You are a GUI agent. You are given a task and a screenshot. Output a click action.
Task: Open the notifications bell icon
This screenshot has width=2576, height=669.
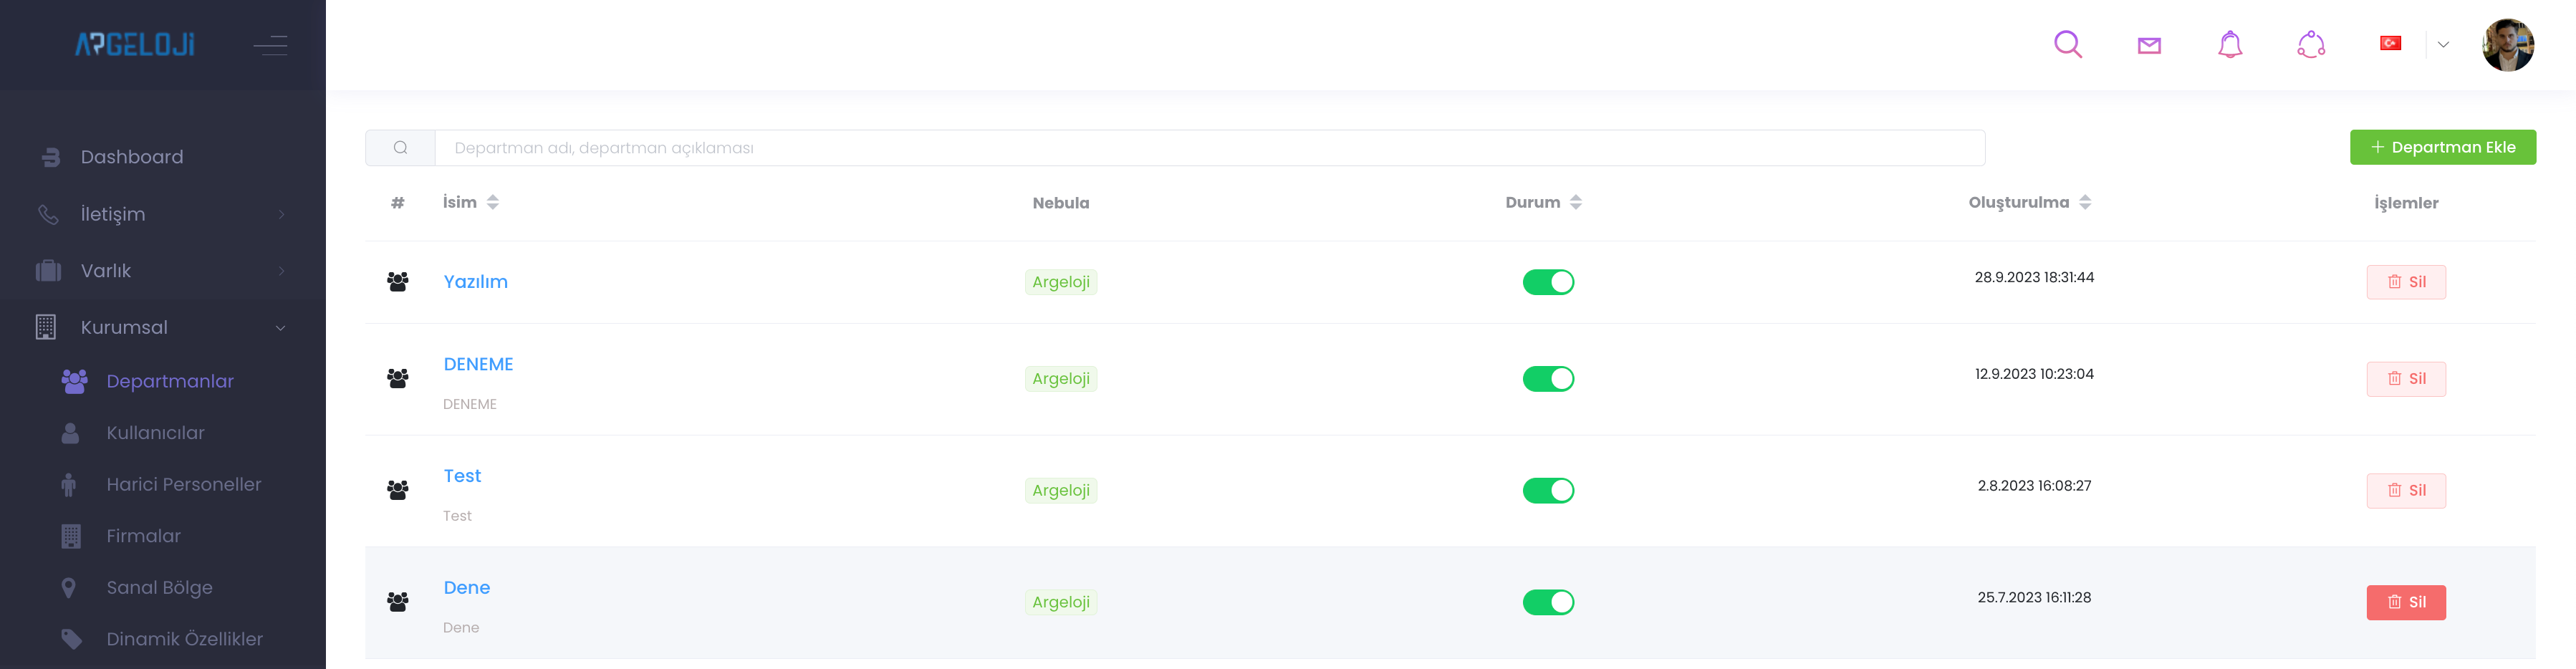pyautogui.click(x=2230, y=44)
